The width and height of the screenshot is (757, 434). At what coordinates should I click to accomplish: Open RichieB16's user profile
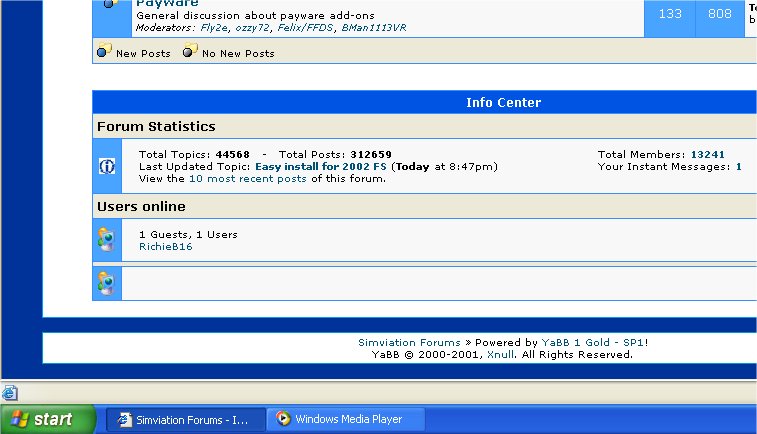tap(166, 247)
